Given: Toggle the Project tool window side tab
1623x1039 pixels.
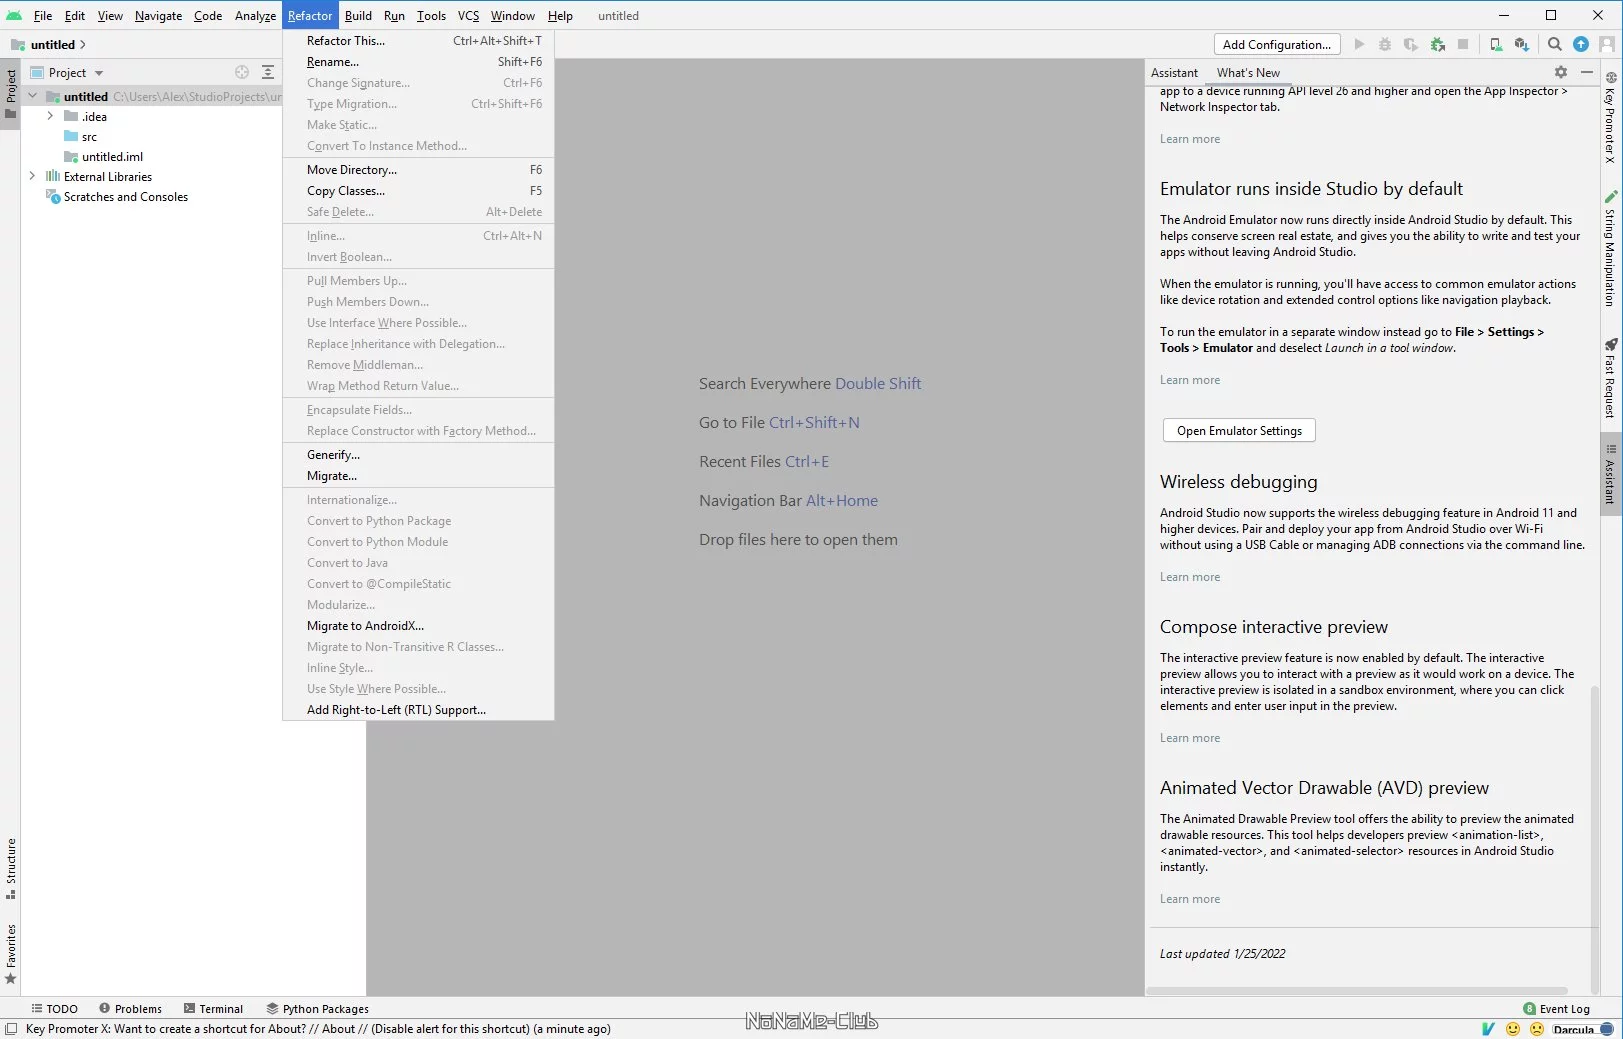Looking at the screenshot, I should (x=10, y=92).
